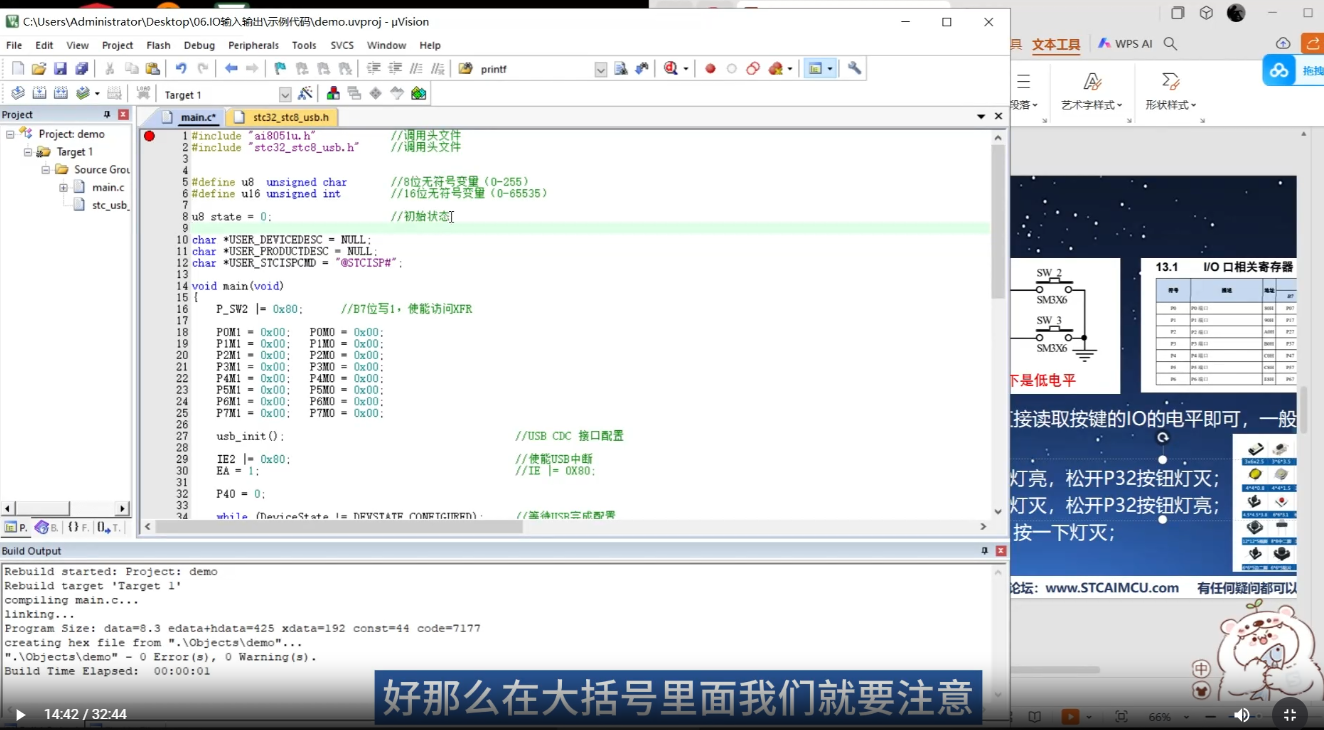
Task: Open Configuration with the wrench icon
Action: pyautogui.click(x=854, y=69)
